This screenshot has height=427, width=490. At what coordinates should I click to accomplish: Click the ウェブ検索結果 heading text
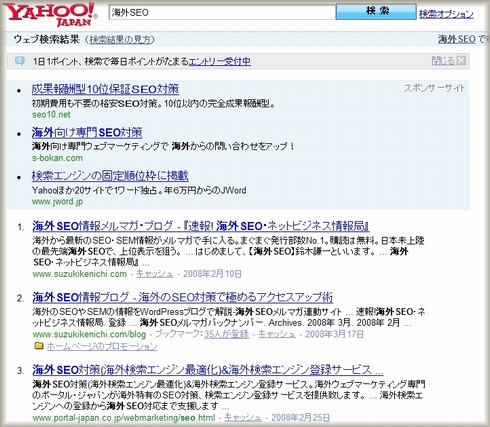[x=47, y=39]
